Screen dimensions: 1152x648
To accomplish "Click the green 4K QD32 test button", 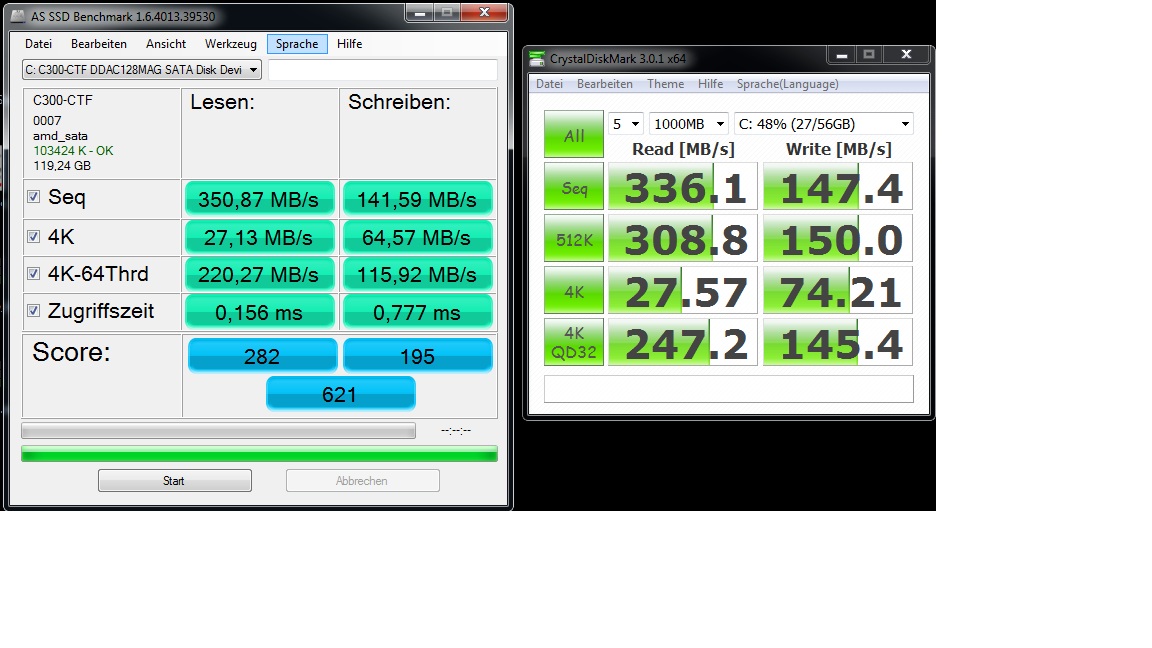I will [574, 342].
